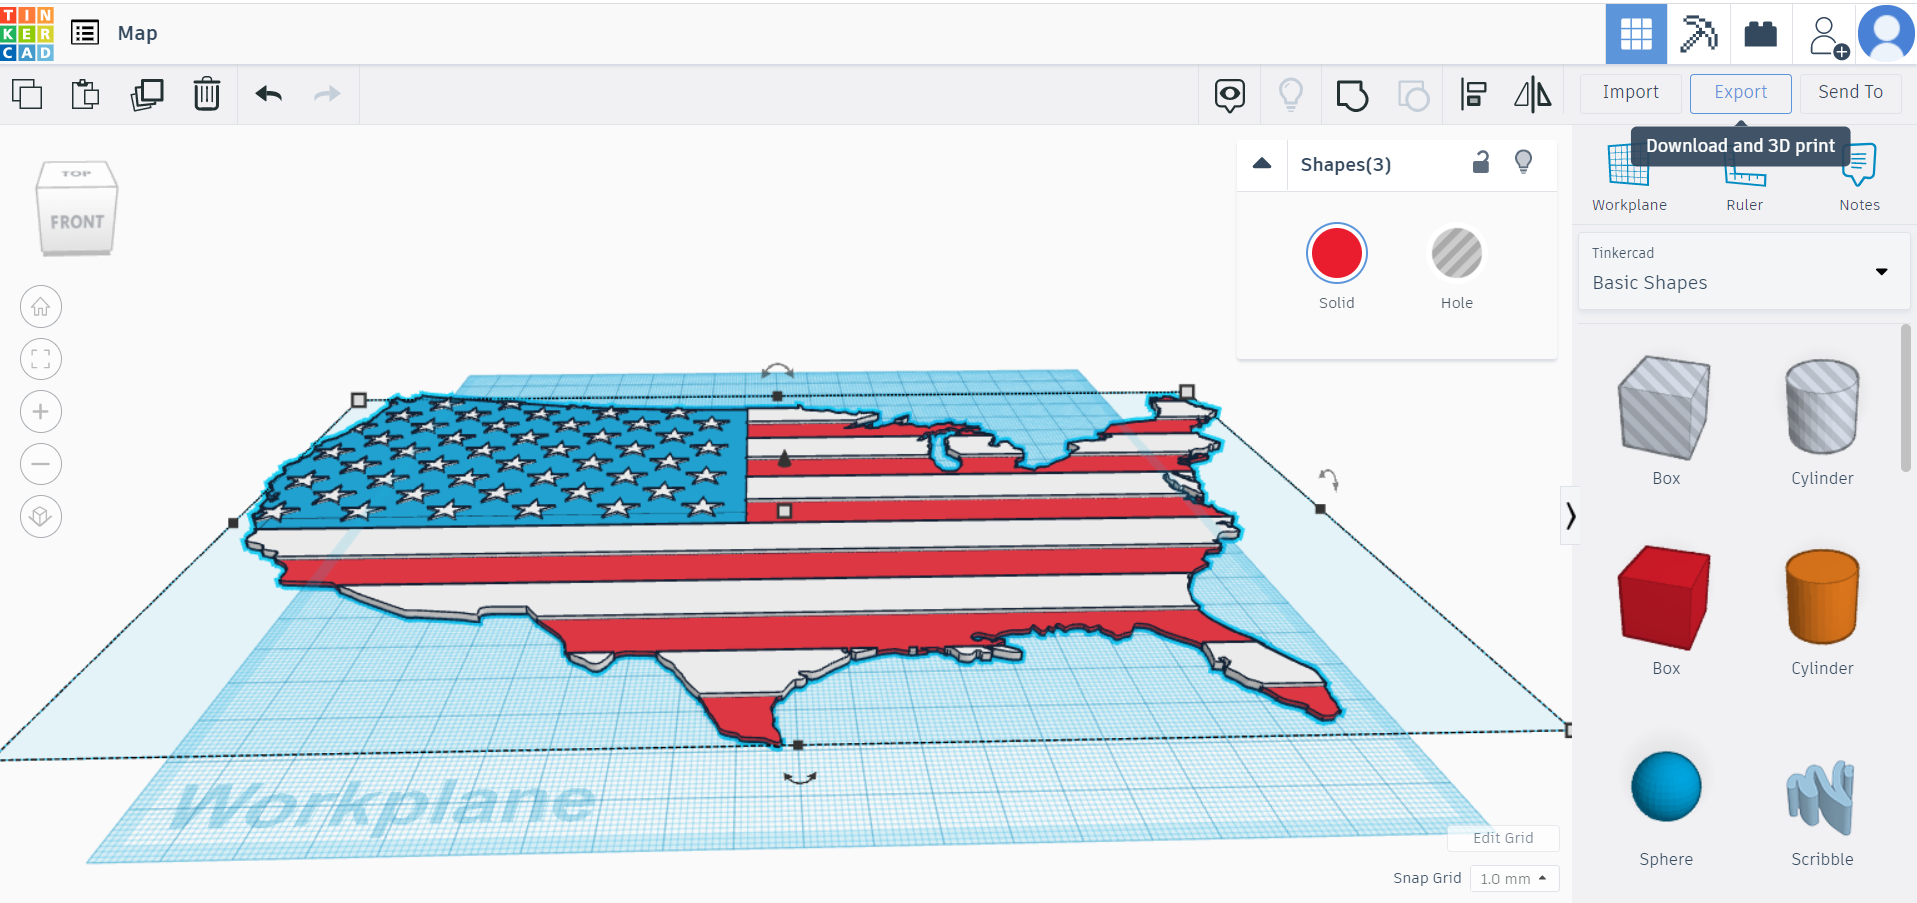Show all hidden shapes lightbulb icon
Screen dimensions: 1917x903
click(x=1291, y=95)
